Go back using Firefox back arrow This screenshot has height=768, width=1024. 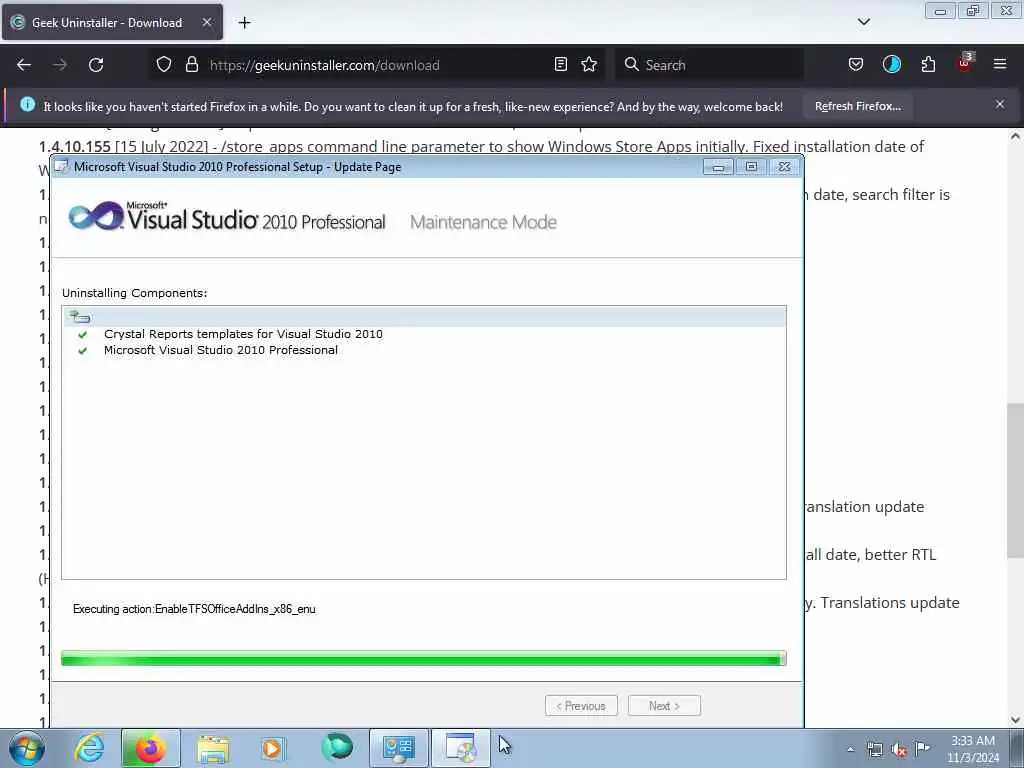24,65
